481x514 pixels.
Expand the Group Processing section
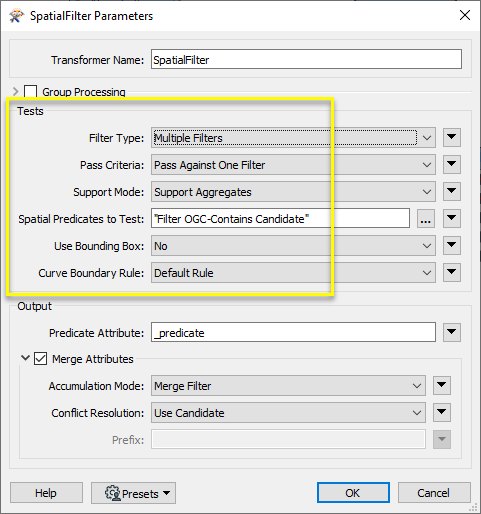tap(15, 91)
